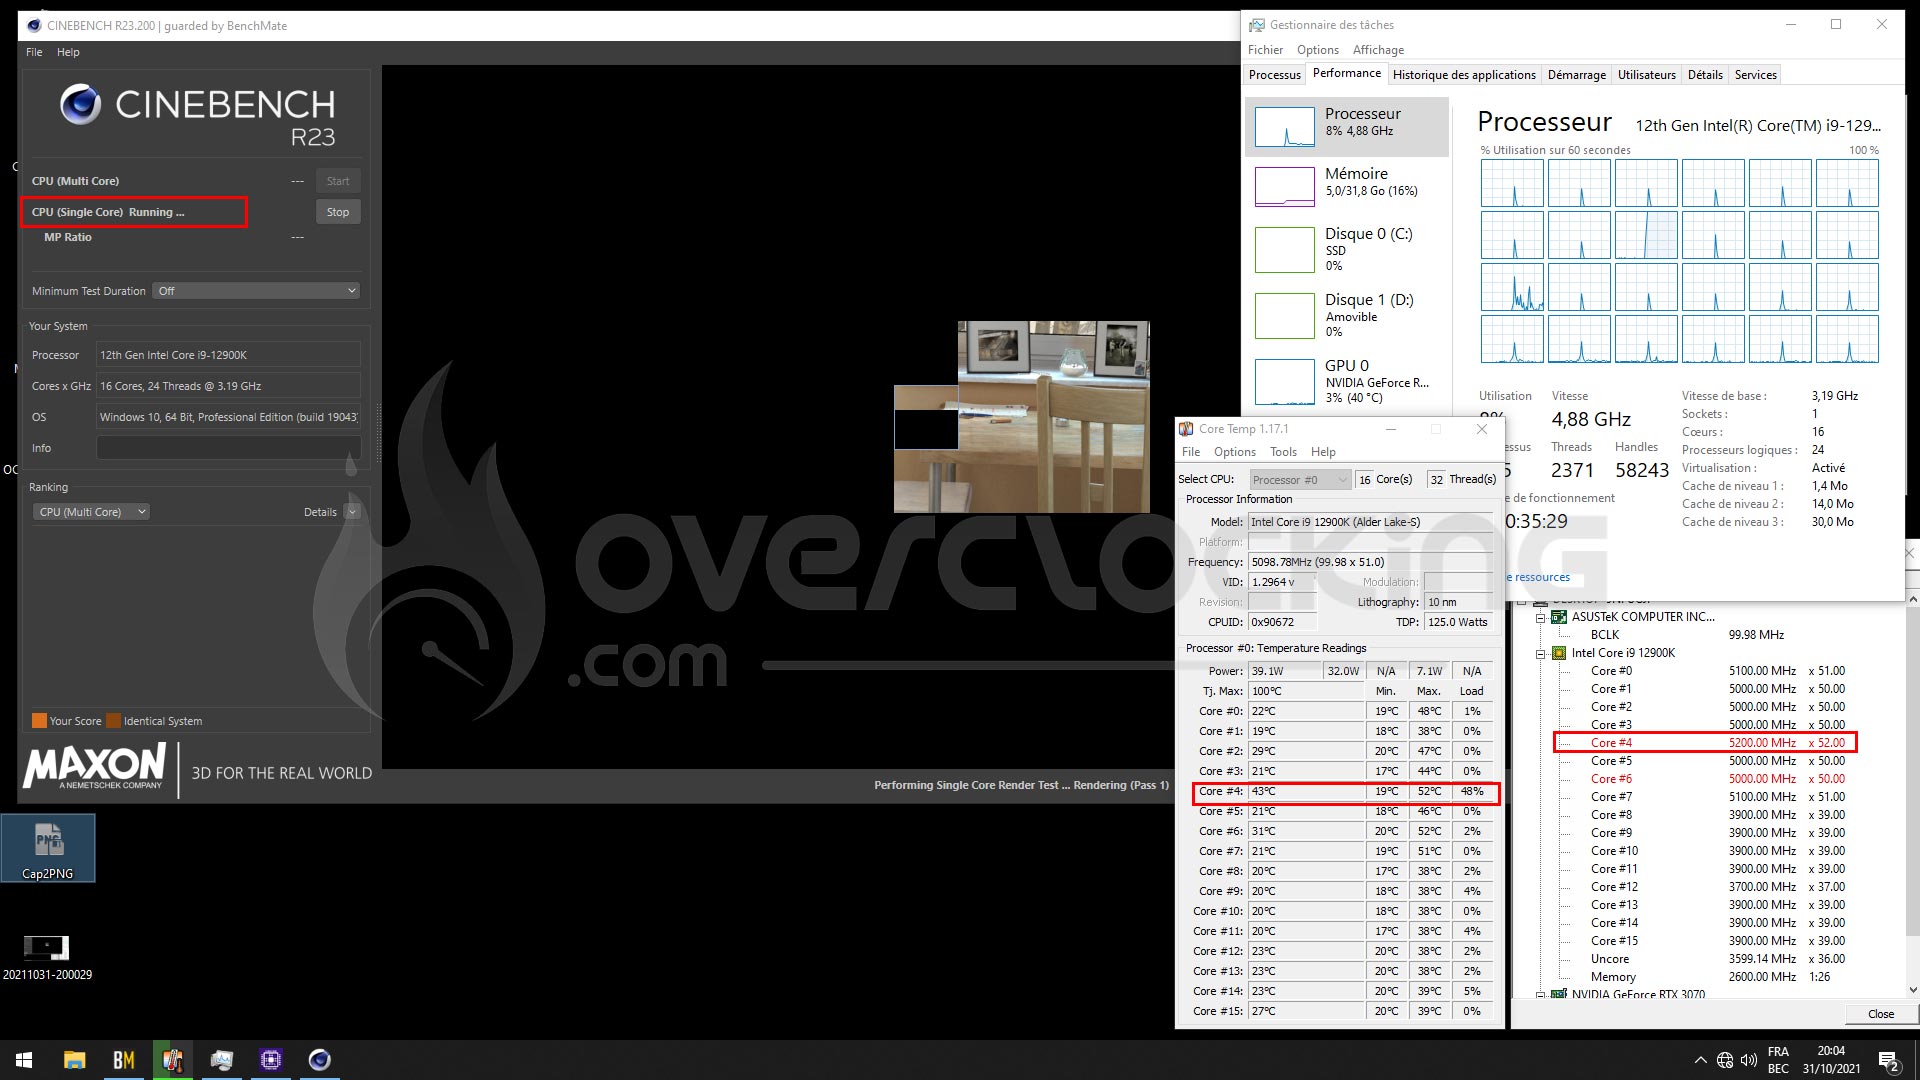Click the Task Manager title bar icon
The image size is (1920, 1080).
(1257, 25)
